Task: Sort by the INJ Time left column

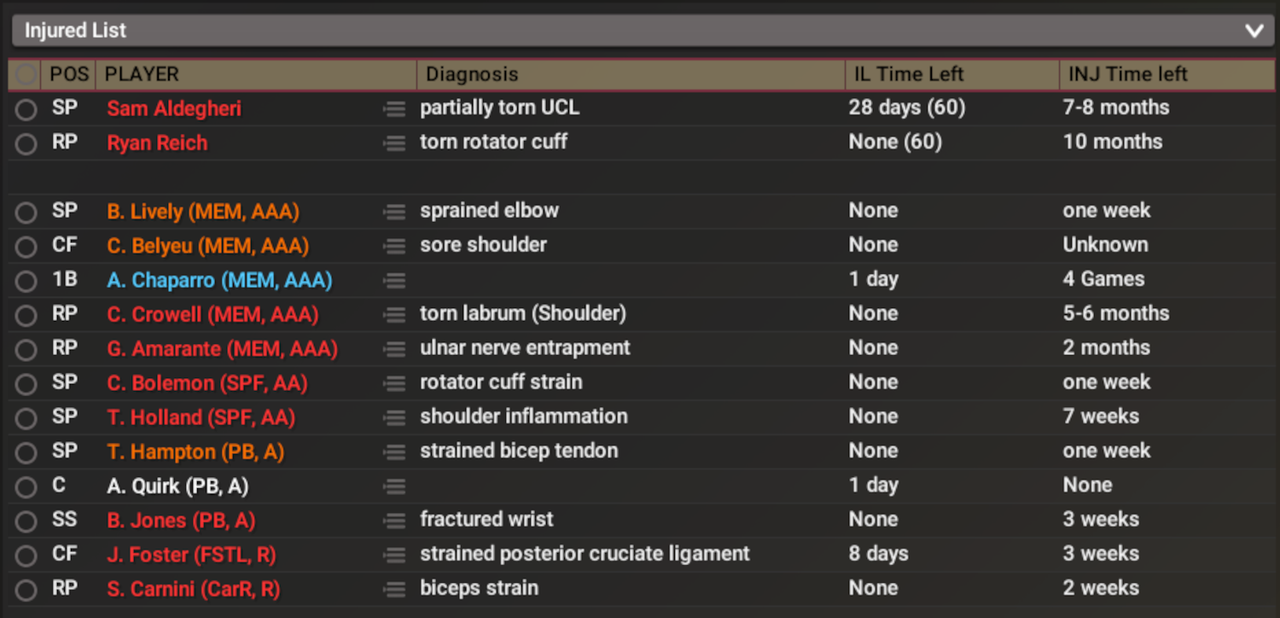Action: point(1127,75)
